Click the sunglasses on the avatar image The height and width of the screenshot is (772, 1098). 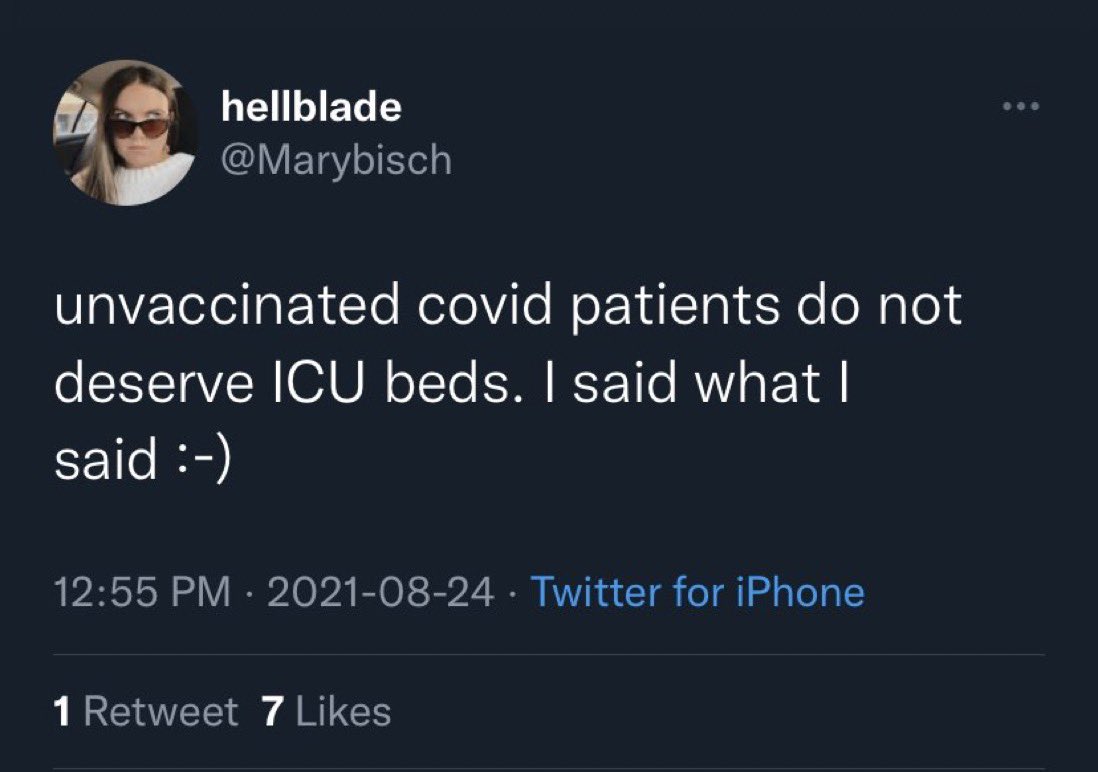[140, 128]
